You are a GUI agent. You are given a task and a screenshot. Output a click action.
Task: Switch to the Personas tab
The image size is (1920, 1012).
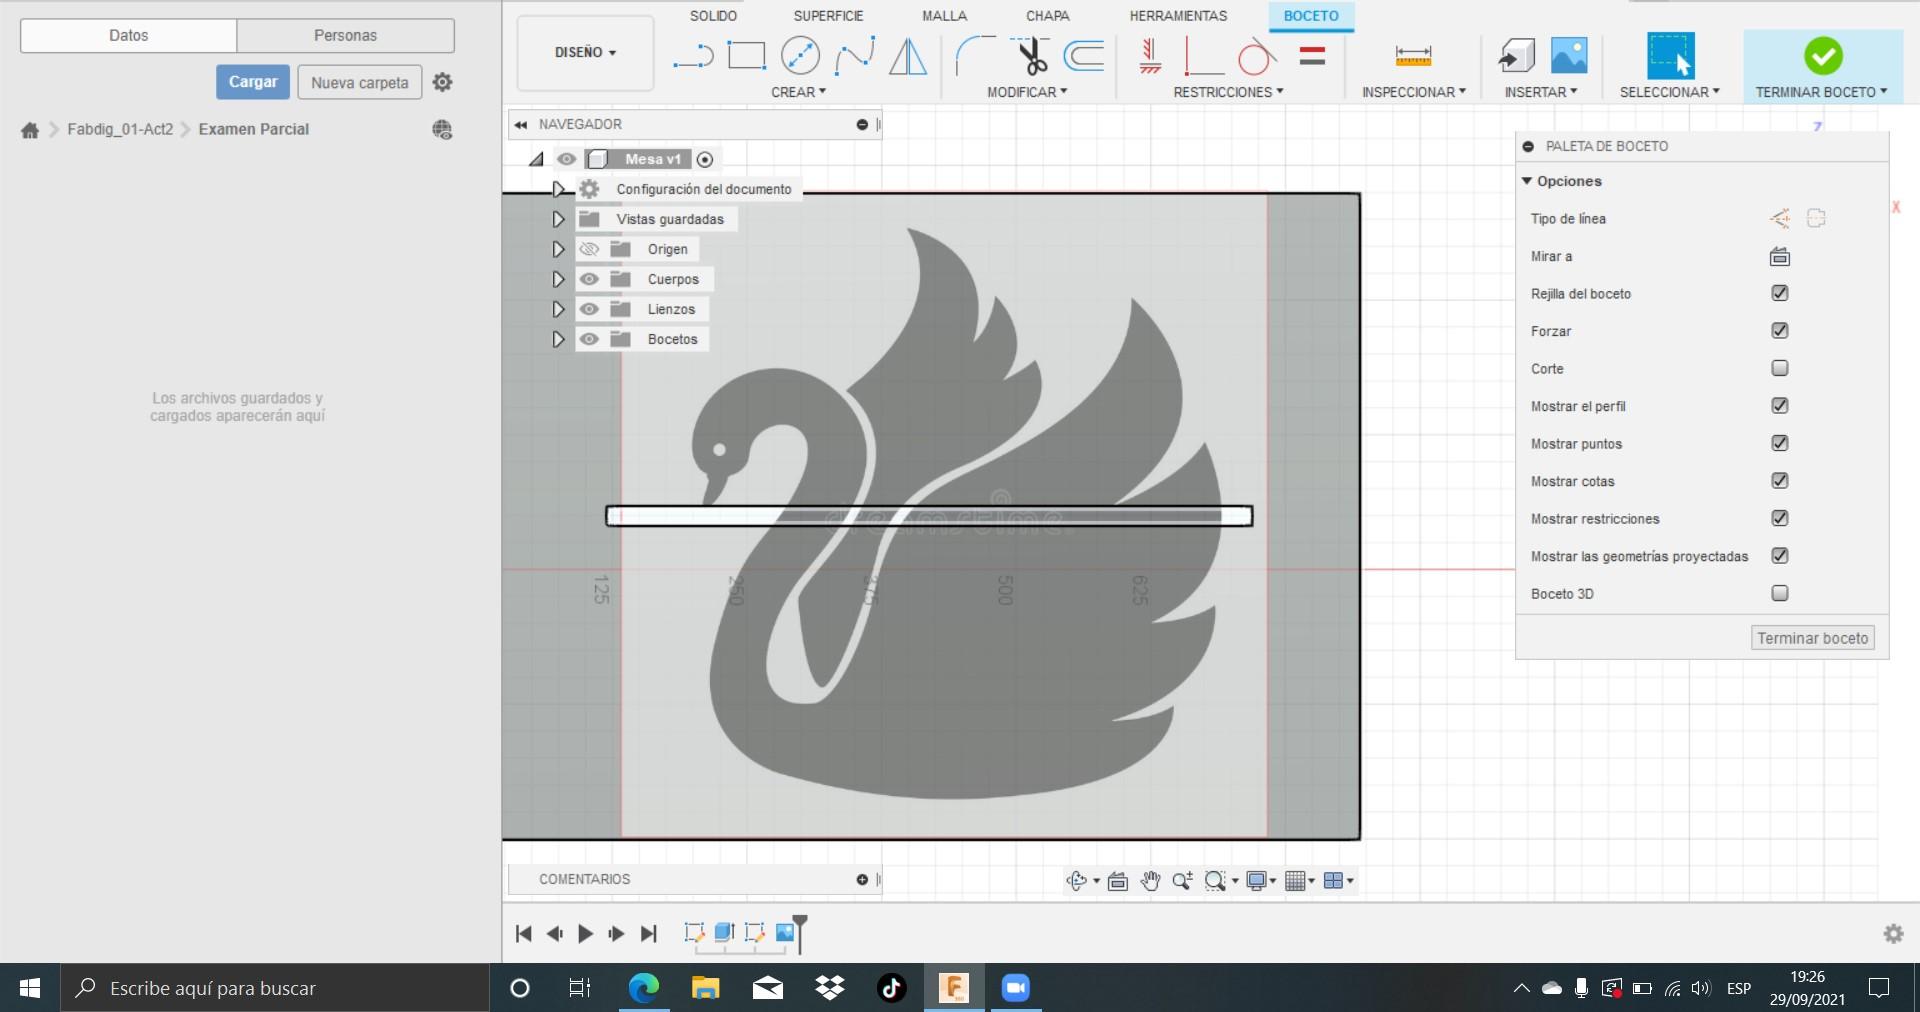[x=345, y=35]
